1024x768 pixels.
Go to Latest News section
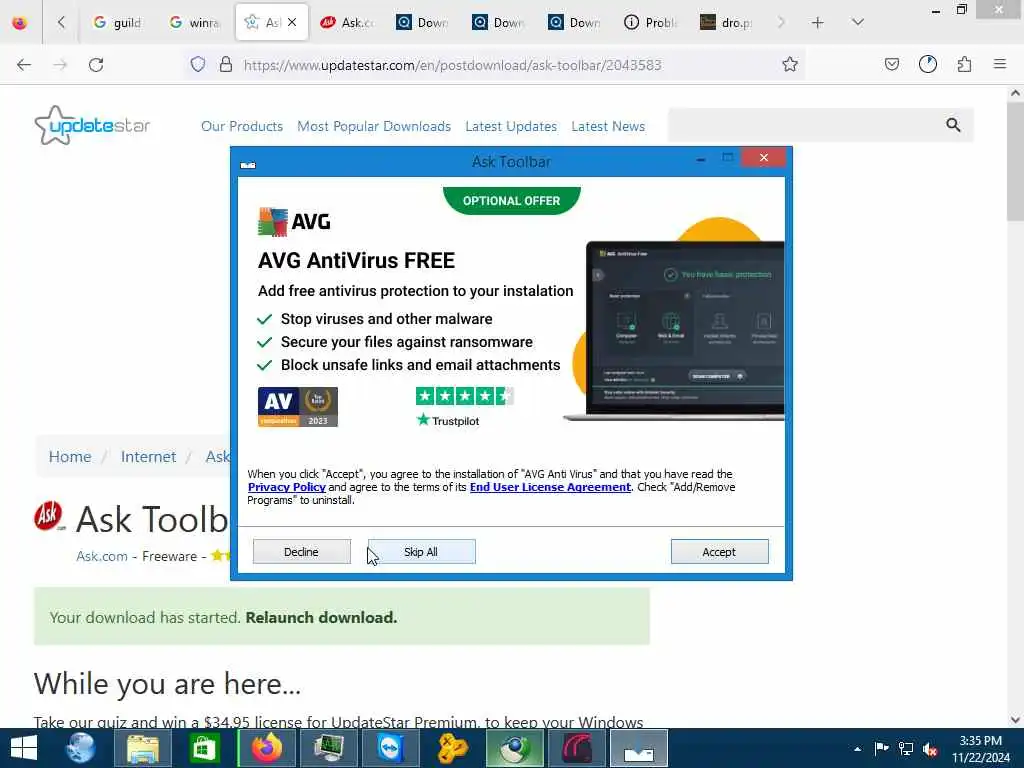point(608,126)
